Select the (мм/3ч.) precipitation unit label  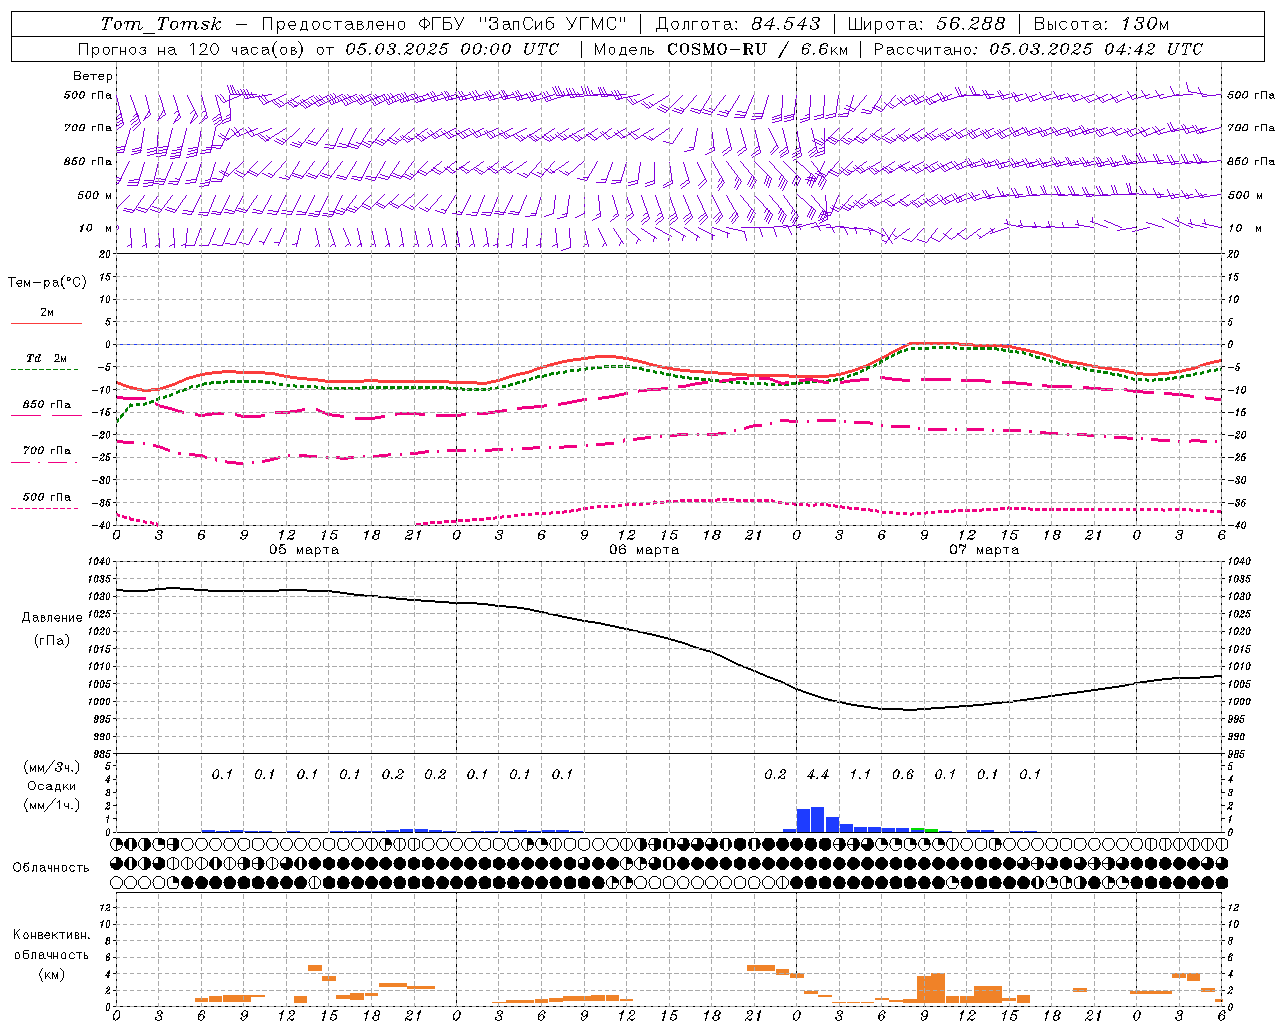[x=49, y=767]
